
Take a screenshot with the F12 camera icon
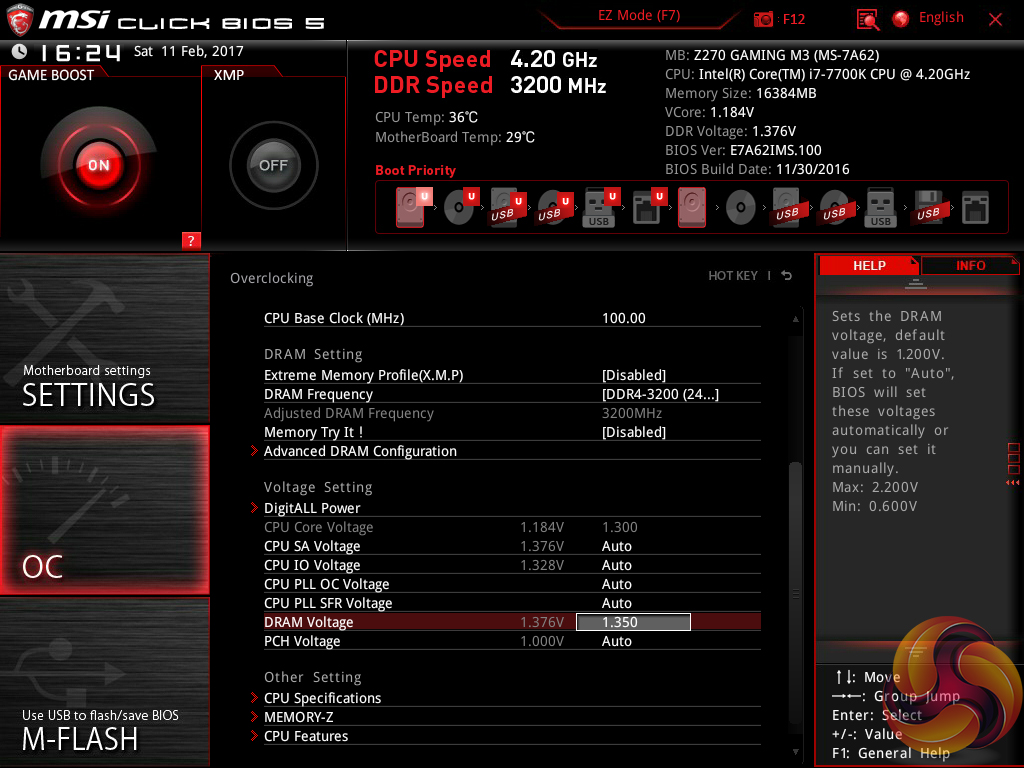click(x=763, y=19)
